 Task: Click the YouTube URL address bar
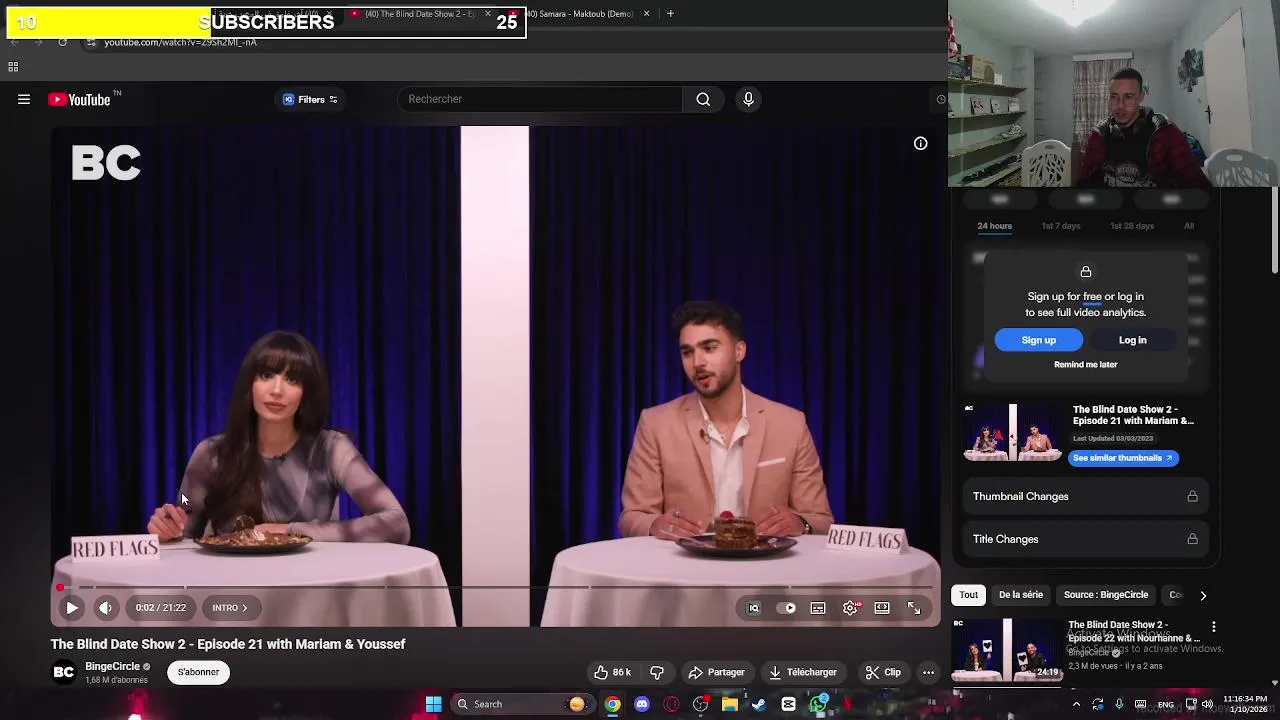[x=180, y=42]
